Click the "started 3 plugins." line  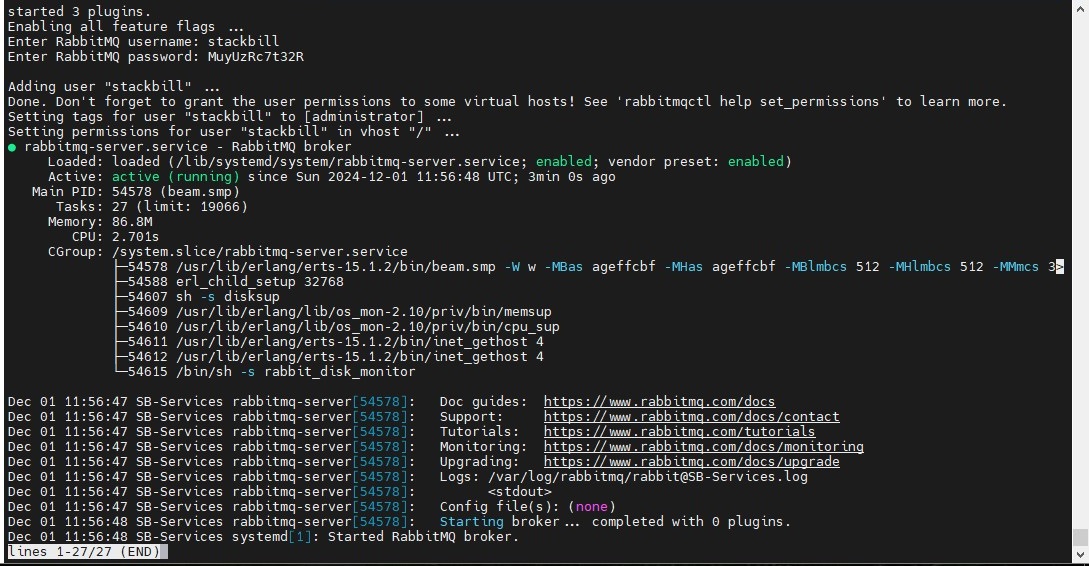pos(79,11)
